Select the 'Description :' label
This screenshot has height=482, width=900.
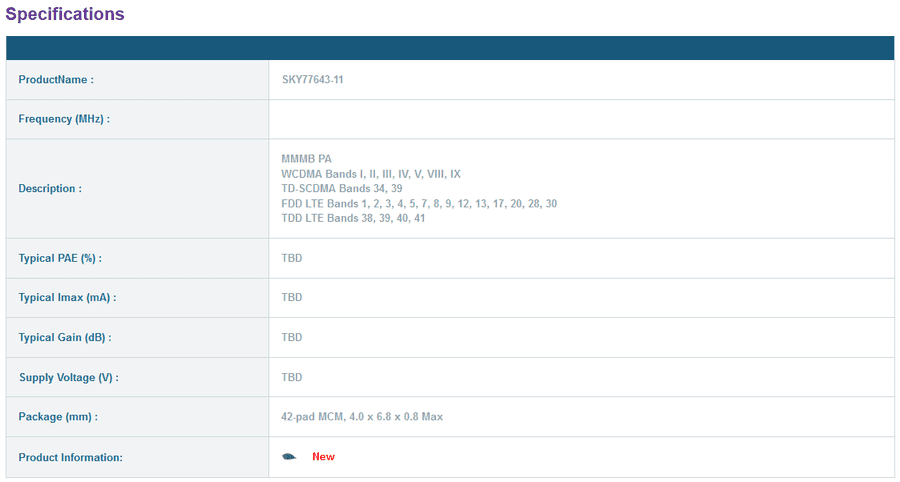pyautogui.click(x=50, y=188)
